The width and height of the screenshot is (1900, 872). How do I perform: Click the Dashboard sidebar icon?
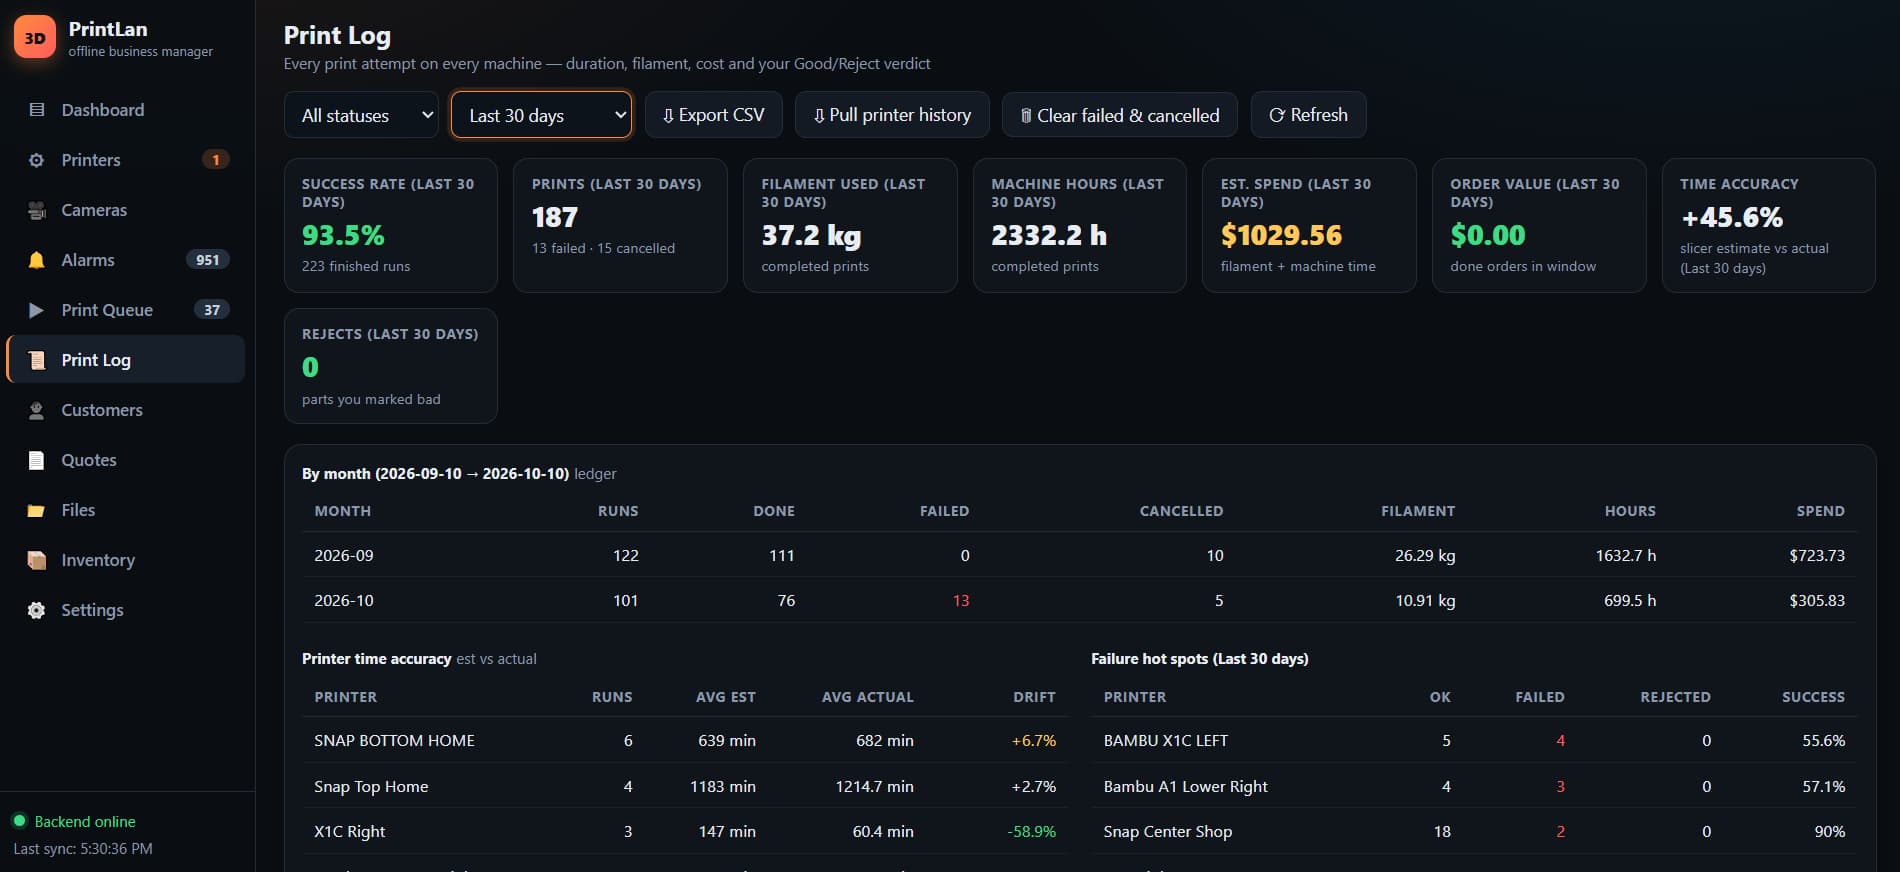pyautogui.click(x=37, y=110)
